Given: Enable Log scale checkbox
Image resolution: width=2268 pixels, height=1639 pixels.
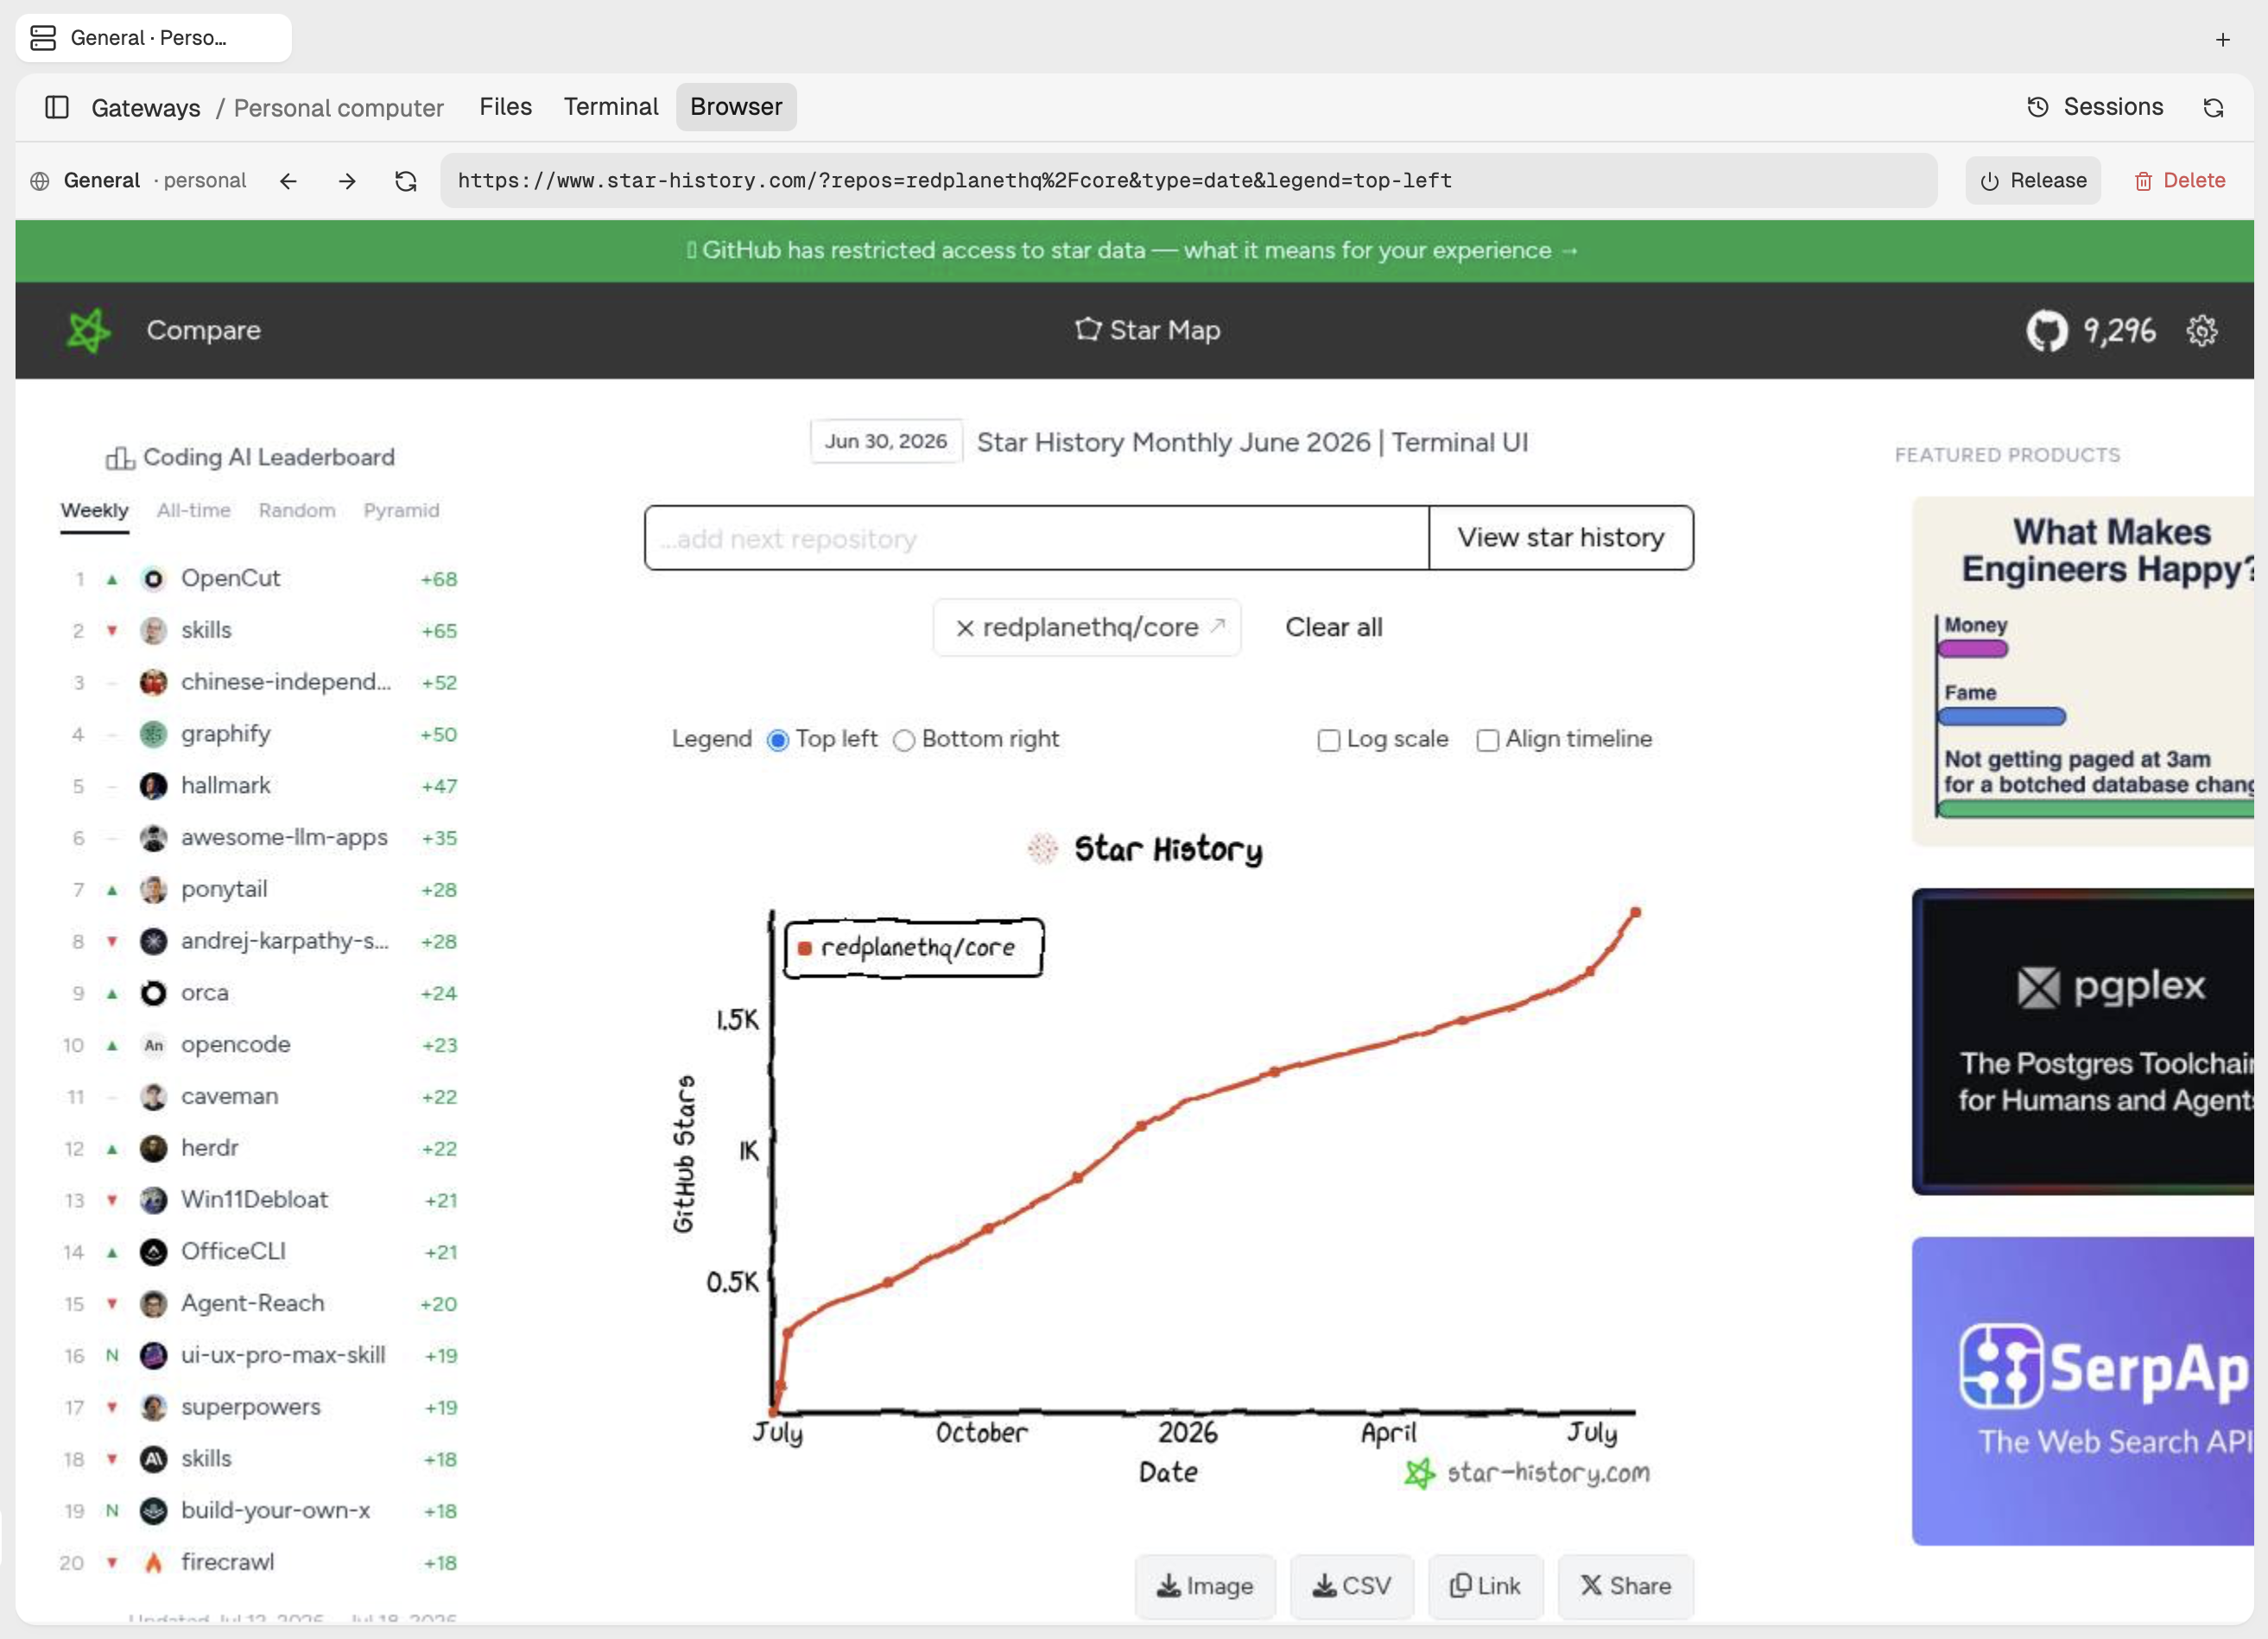Looking at the screenshot, I should (1328, 740).
